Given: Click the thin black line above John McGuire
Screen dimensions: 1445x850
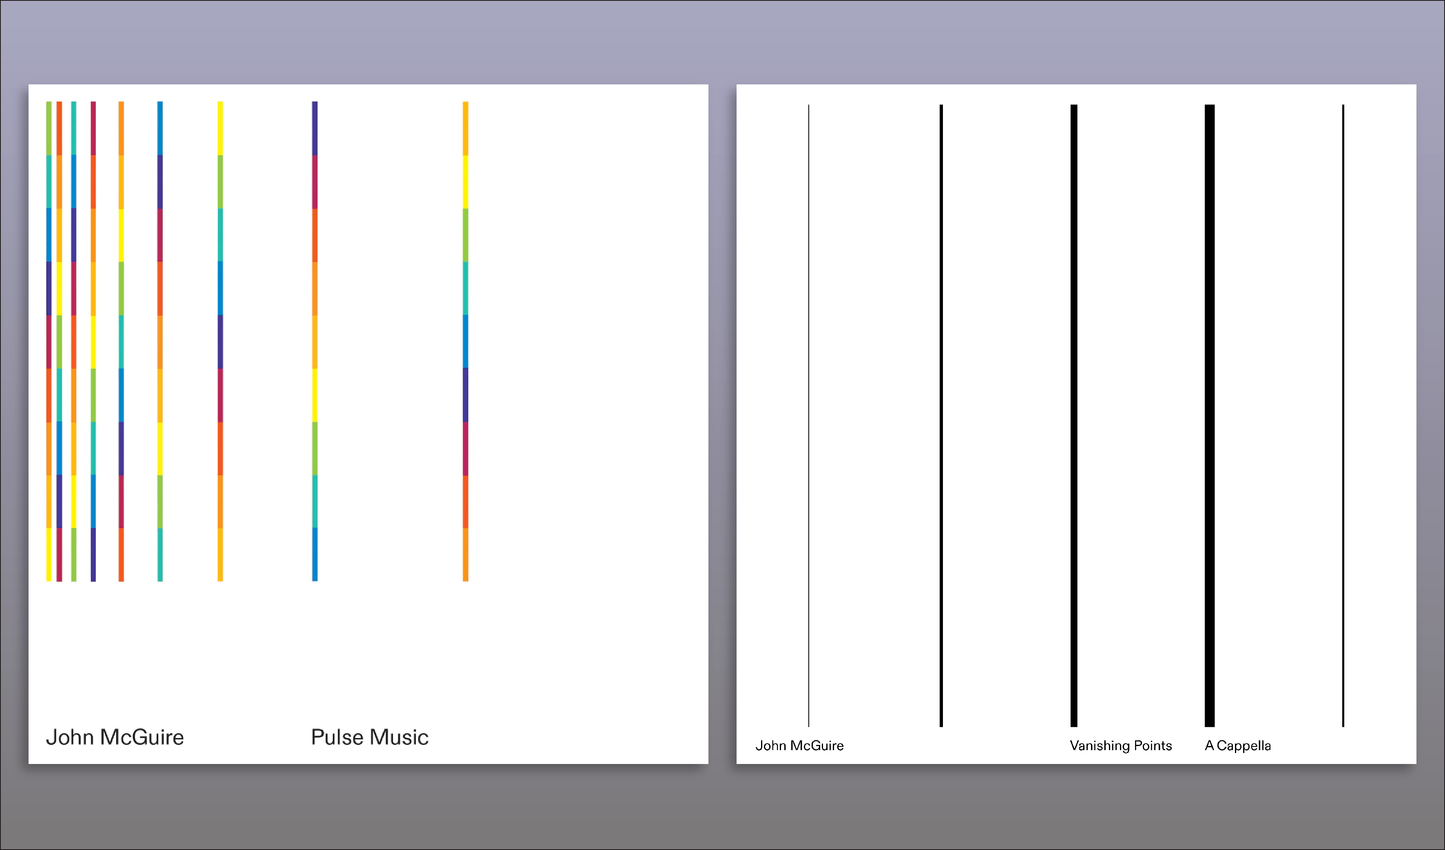Looking at the screenshot, I should (x=808, y=415).
